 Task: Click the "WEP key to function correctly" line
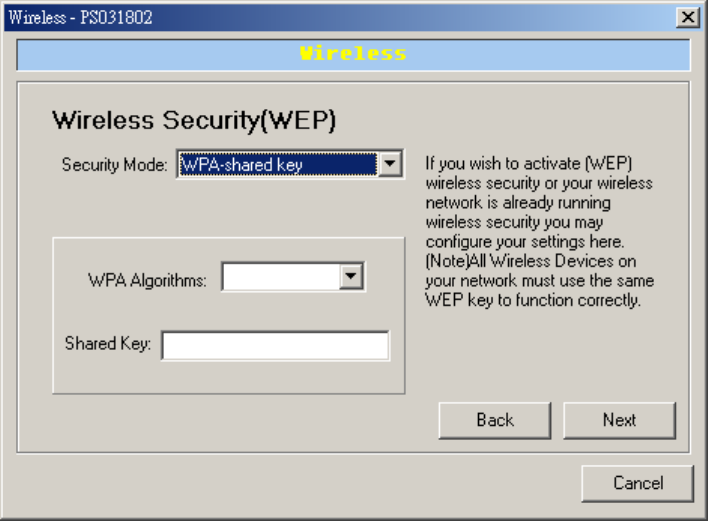click(x=533, y=300)
